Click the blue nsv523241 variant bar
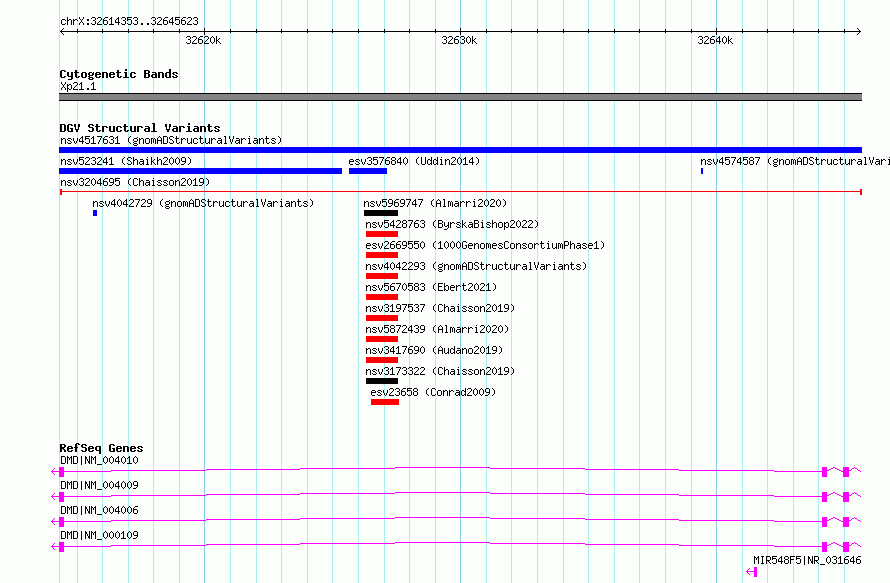This screenshot has height=583, width=890. (200, 171)
